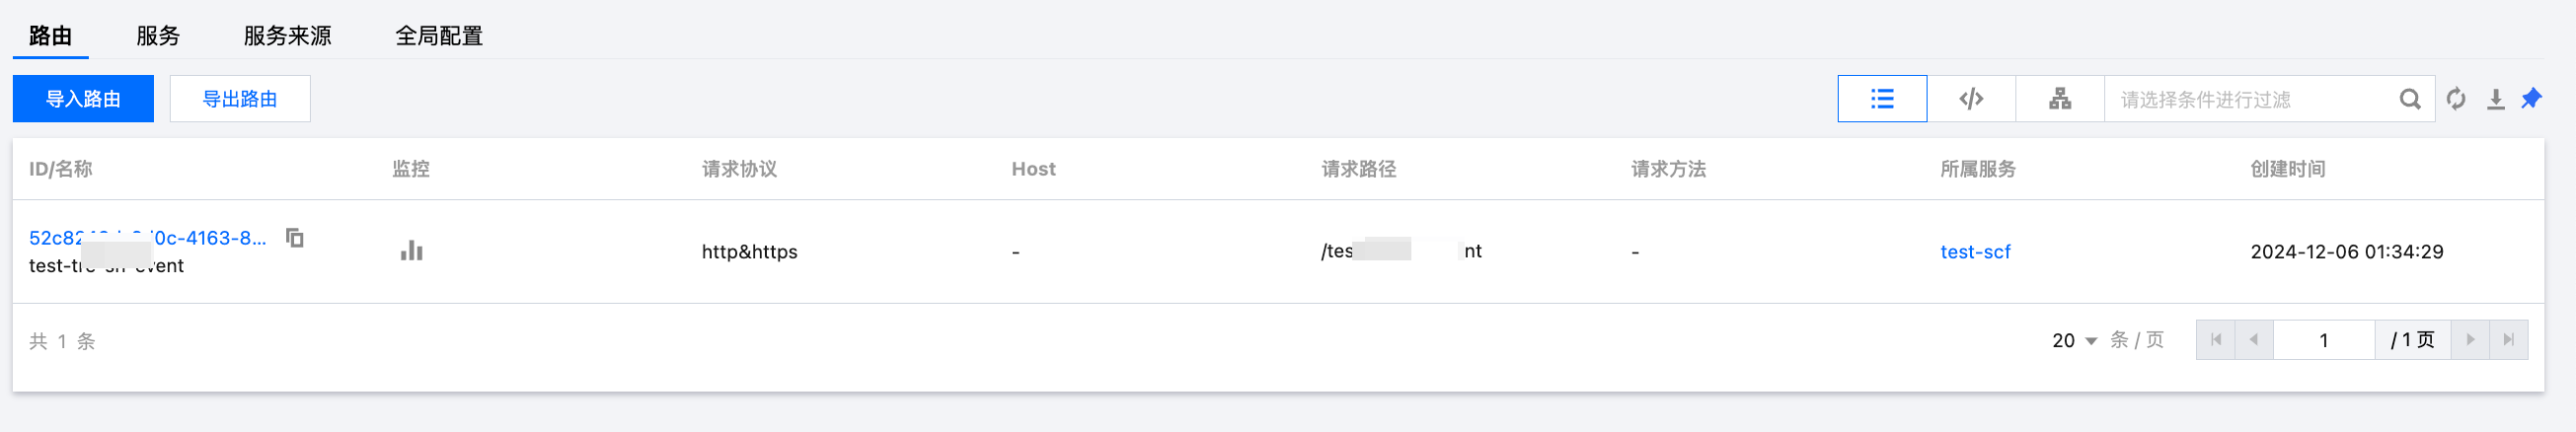Click the blue pin icon
2576x432 pixels.
pos(2532,98)
